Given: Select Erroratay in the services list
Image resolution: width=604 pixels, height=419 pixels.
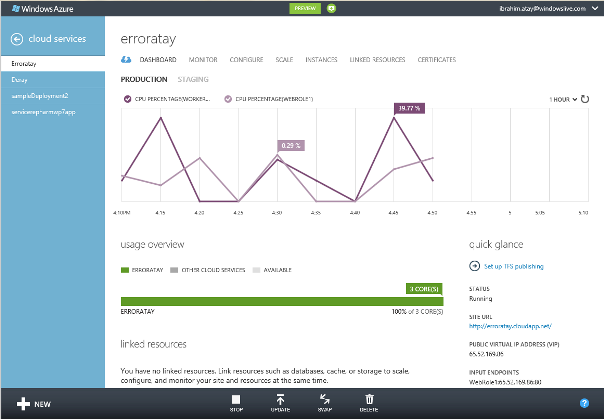Looking at the screenshot, I should coord(53,64).
